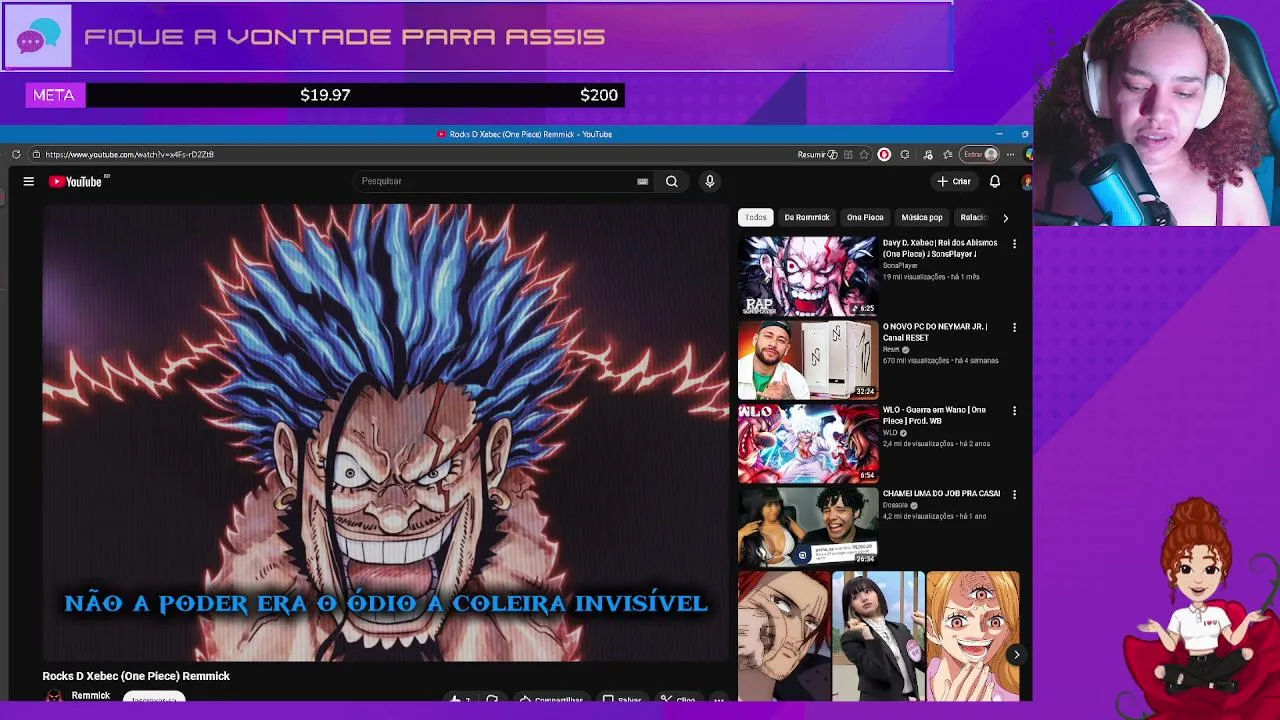Select the Música pop filter chip
1280x720 pixels.
click(x=922, y=217)
